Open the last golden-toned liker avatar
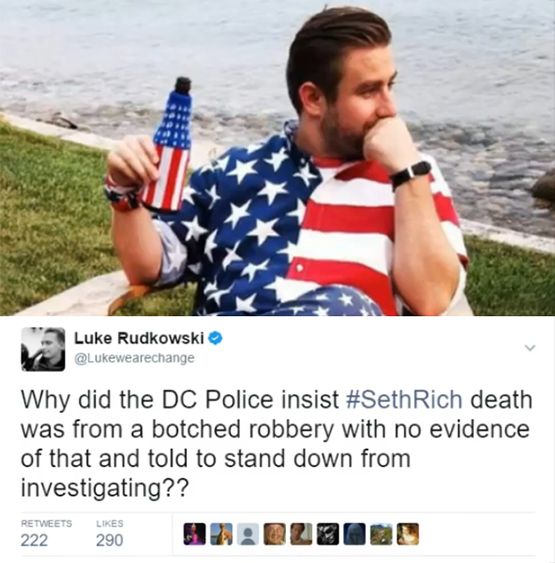Screen dimensions: 555x563 click(x=408, y=534)
